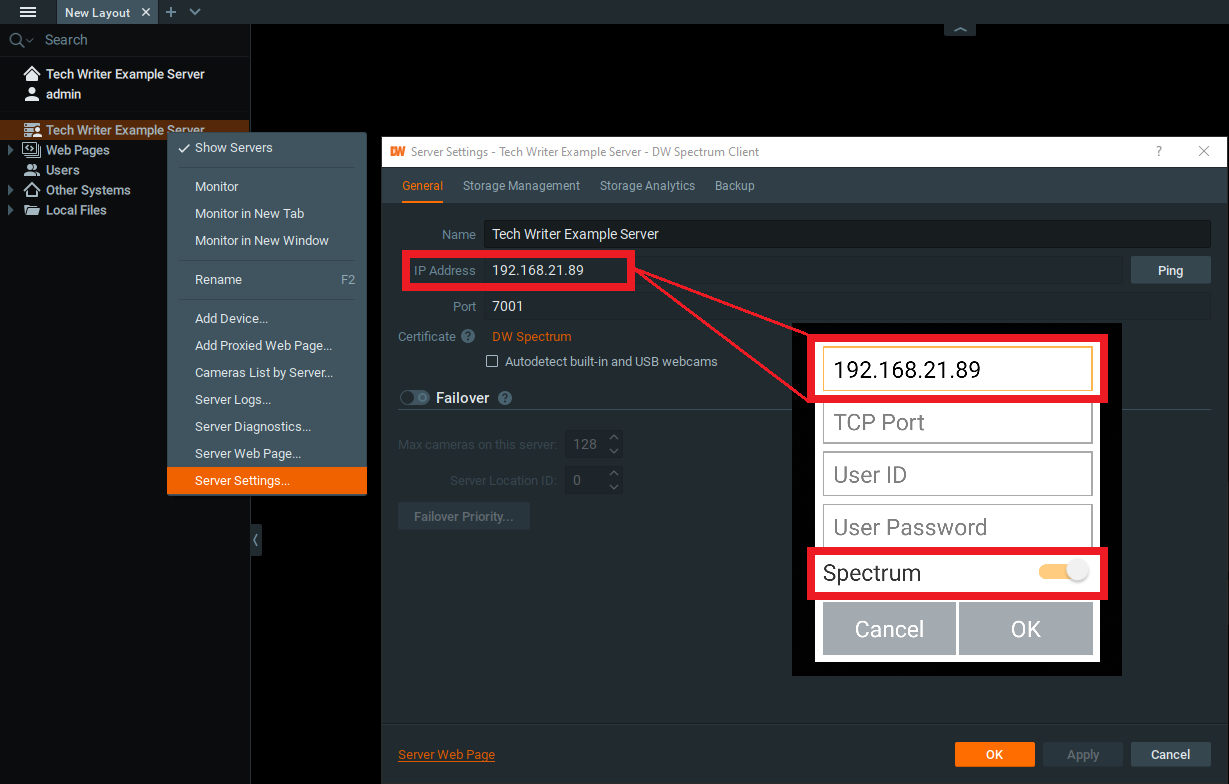Click the Ping button

pos(1170,269)
